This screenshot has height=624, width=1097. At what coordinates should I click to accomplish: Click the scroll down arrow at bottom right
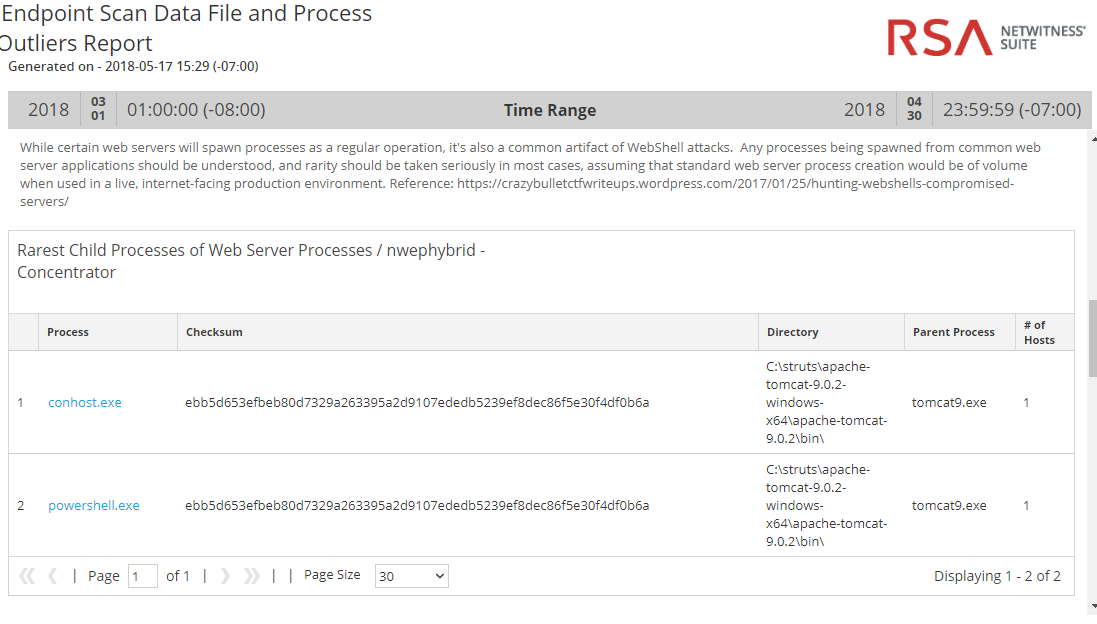pyautogui.click(x=1092, y=605)
